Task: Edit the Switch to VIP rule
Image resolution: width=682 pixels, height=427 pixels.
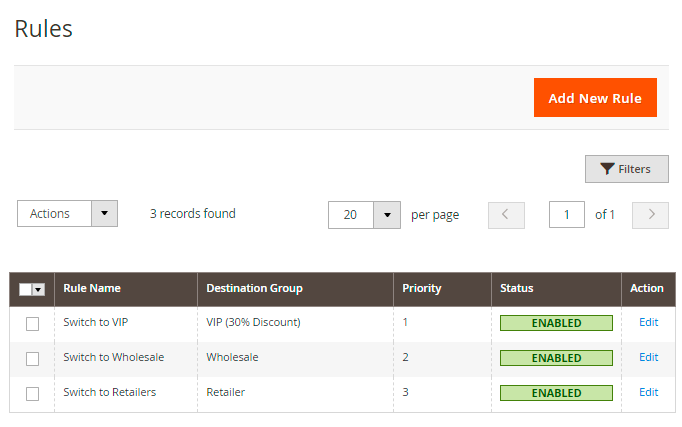Action: click(x=648, y=322)
